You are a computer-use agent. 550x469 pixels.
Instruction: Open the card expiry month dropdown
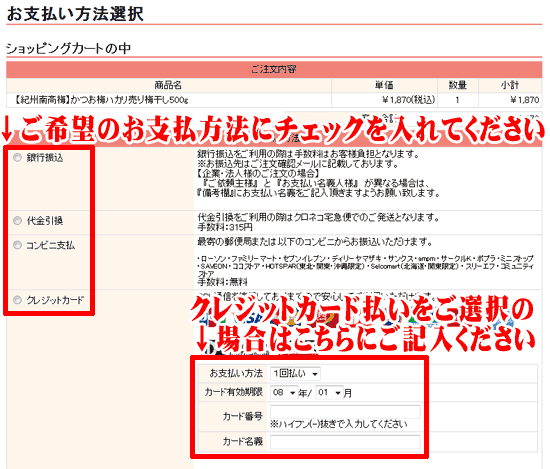point(329,393)
